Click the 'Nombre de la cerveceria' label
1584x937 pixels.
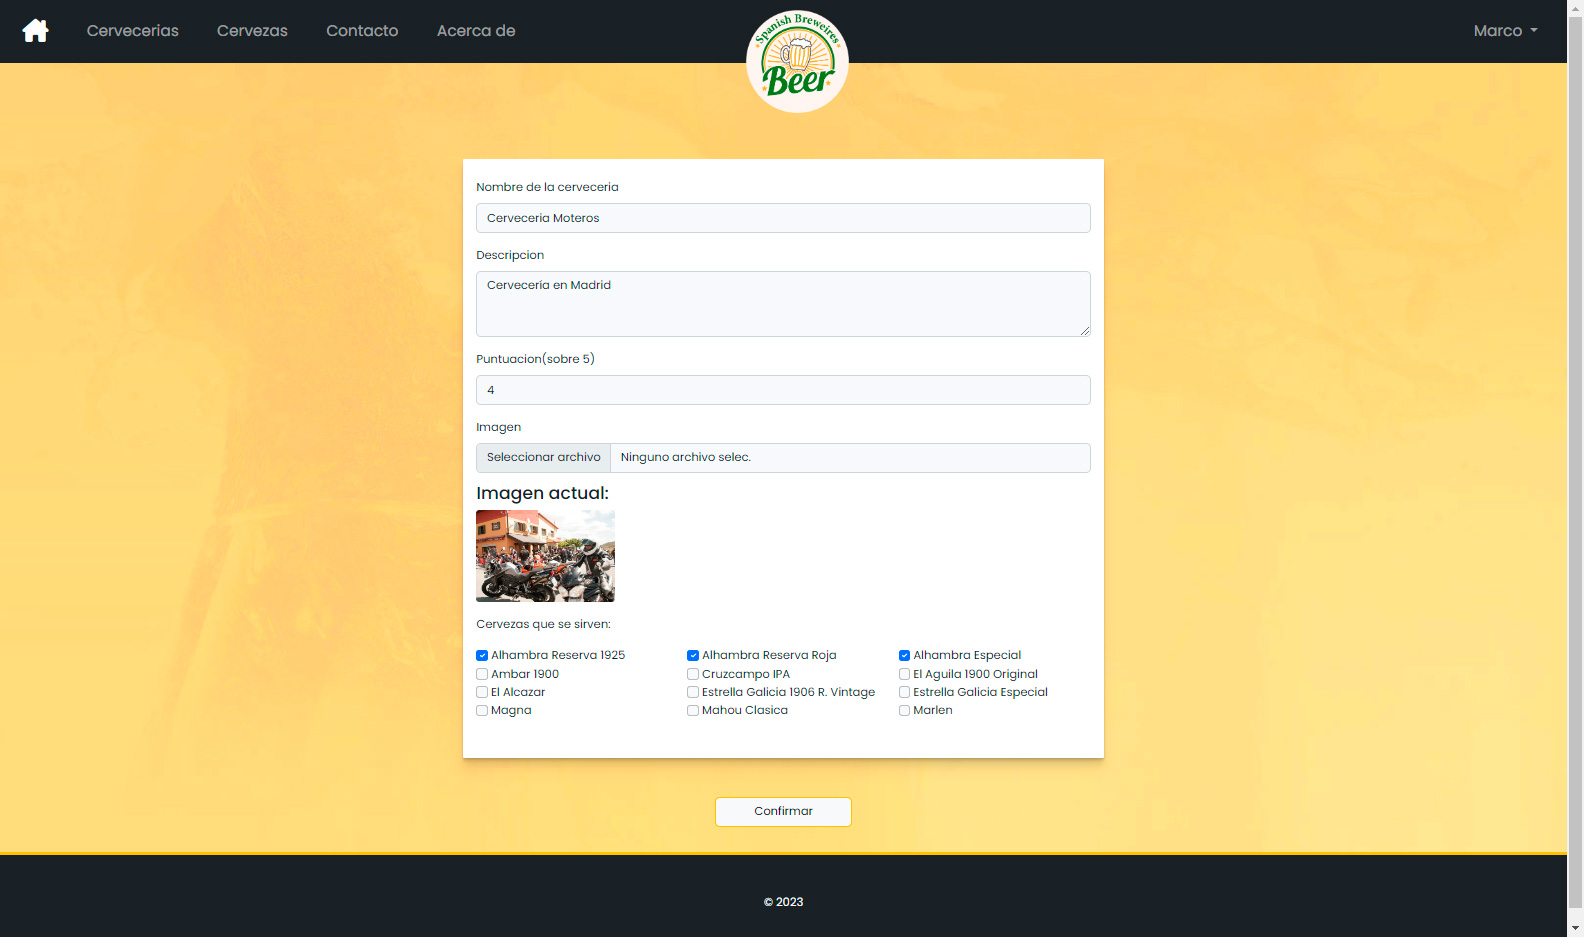click(547, 187)
